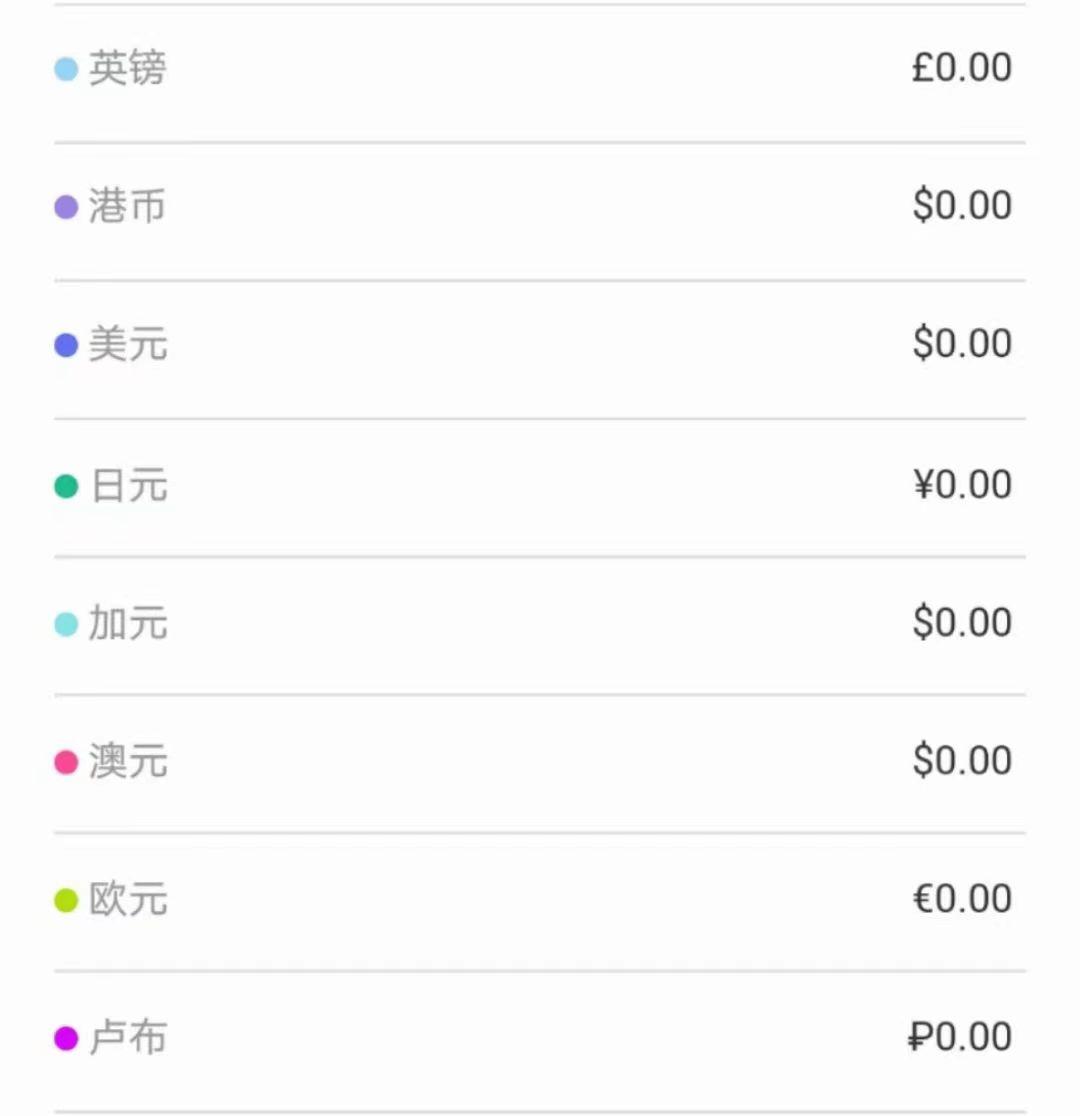Click the light blue dot beside 英镑
The height and width of the screenshot is (1116, 1080).
click(x=66, y=70)
